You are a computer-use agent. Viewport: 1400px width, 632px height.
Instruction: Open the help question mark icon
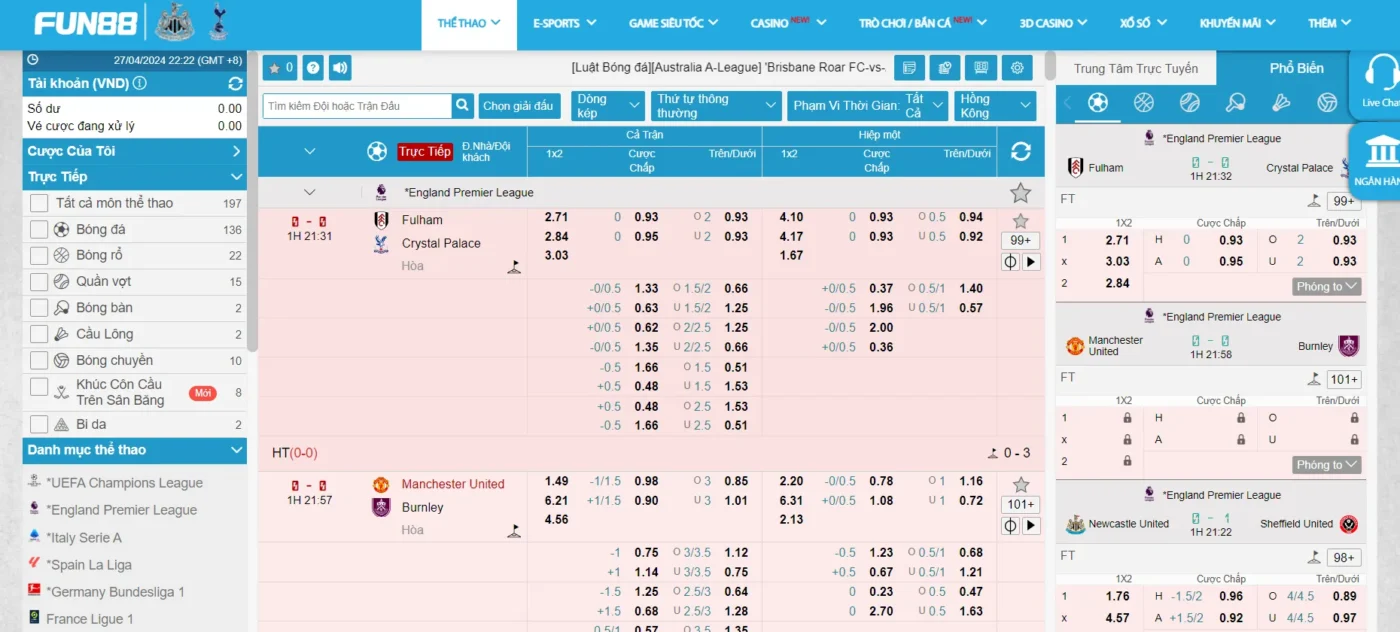[313, 68]
